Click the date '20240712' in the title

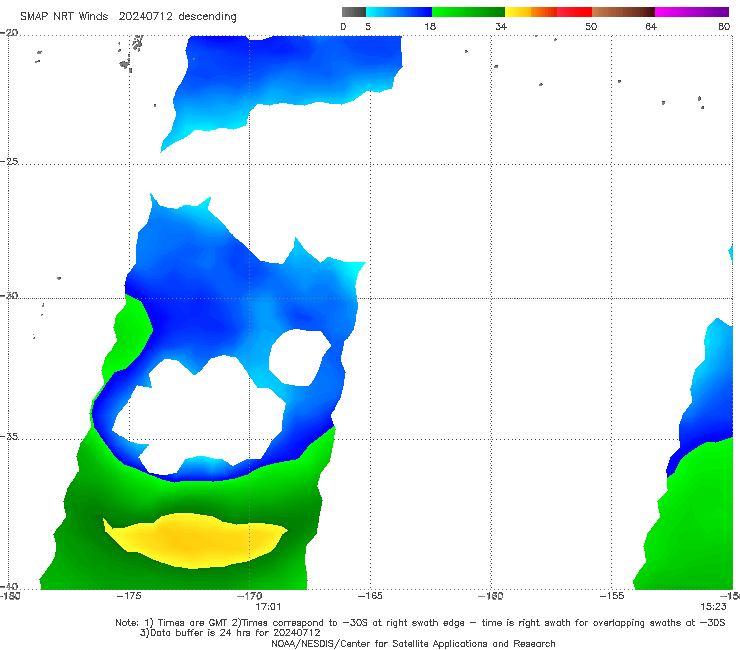(x=145, y=16)
